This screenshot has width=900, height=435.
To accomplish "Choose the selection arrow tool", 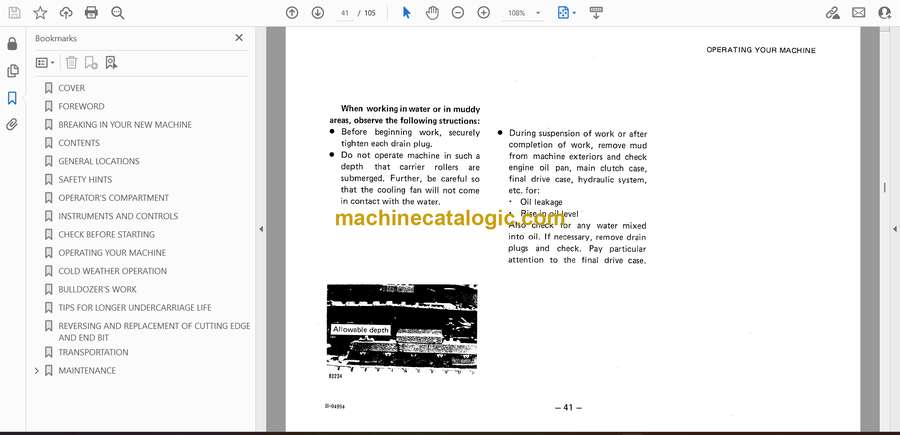I will pos(406,13).
